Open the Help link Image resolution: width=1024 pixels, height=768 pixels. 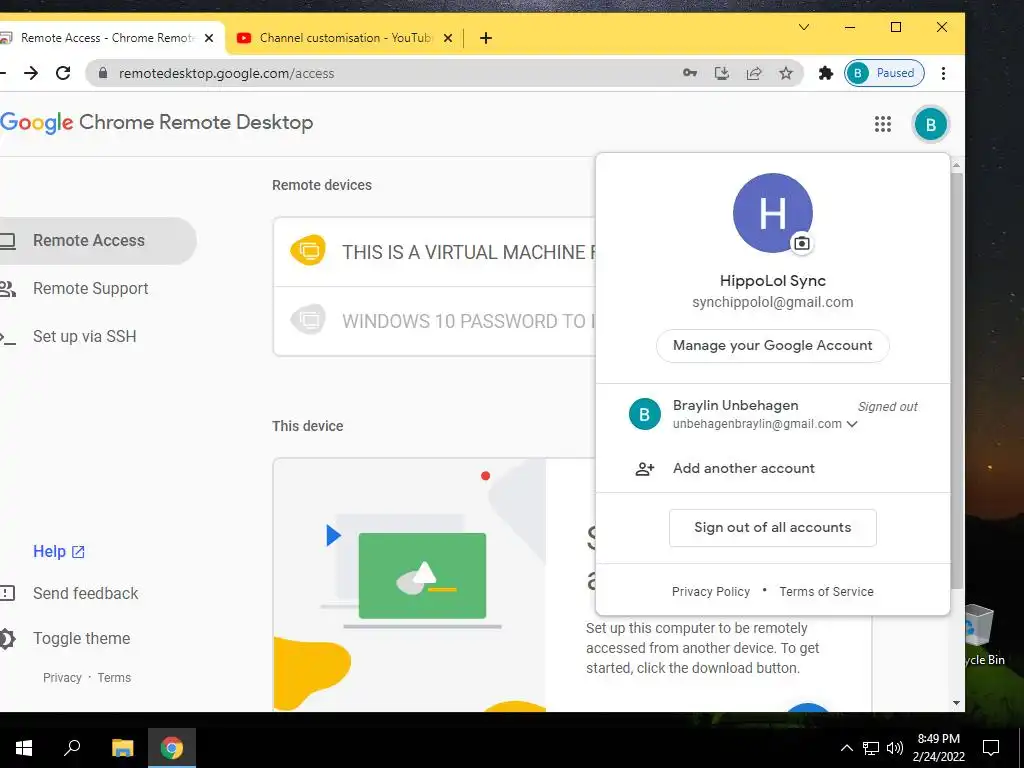[59, 552]
